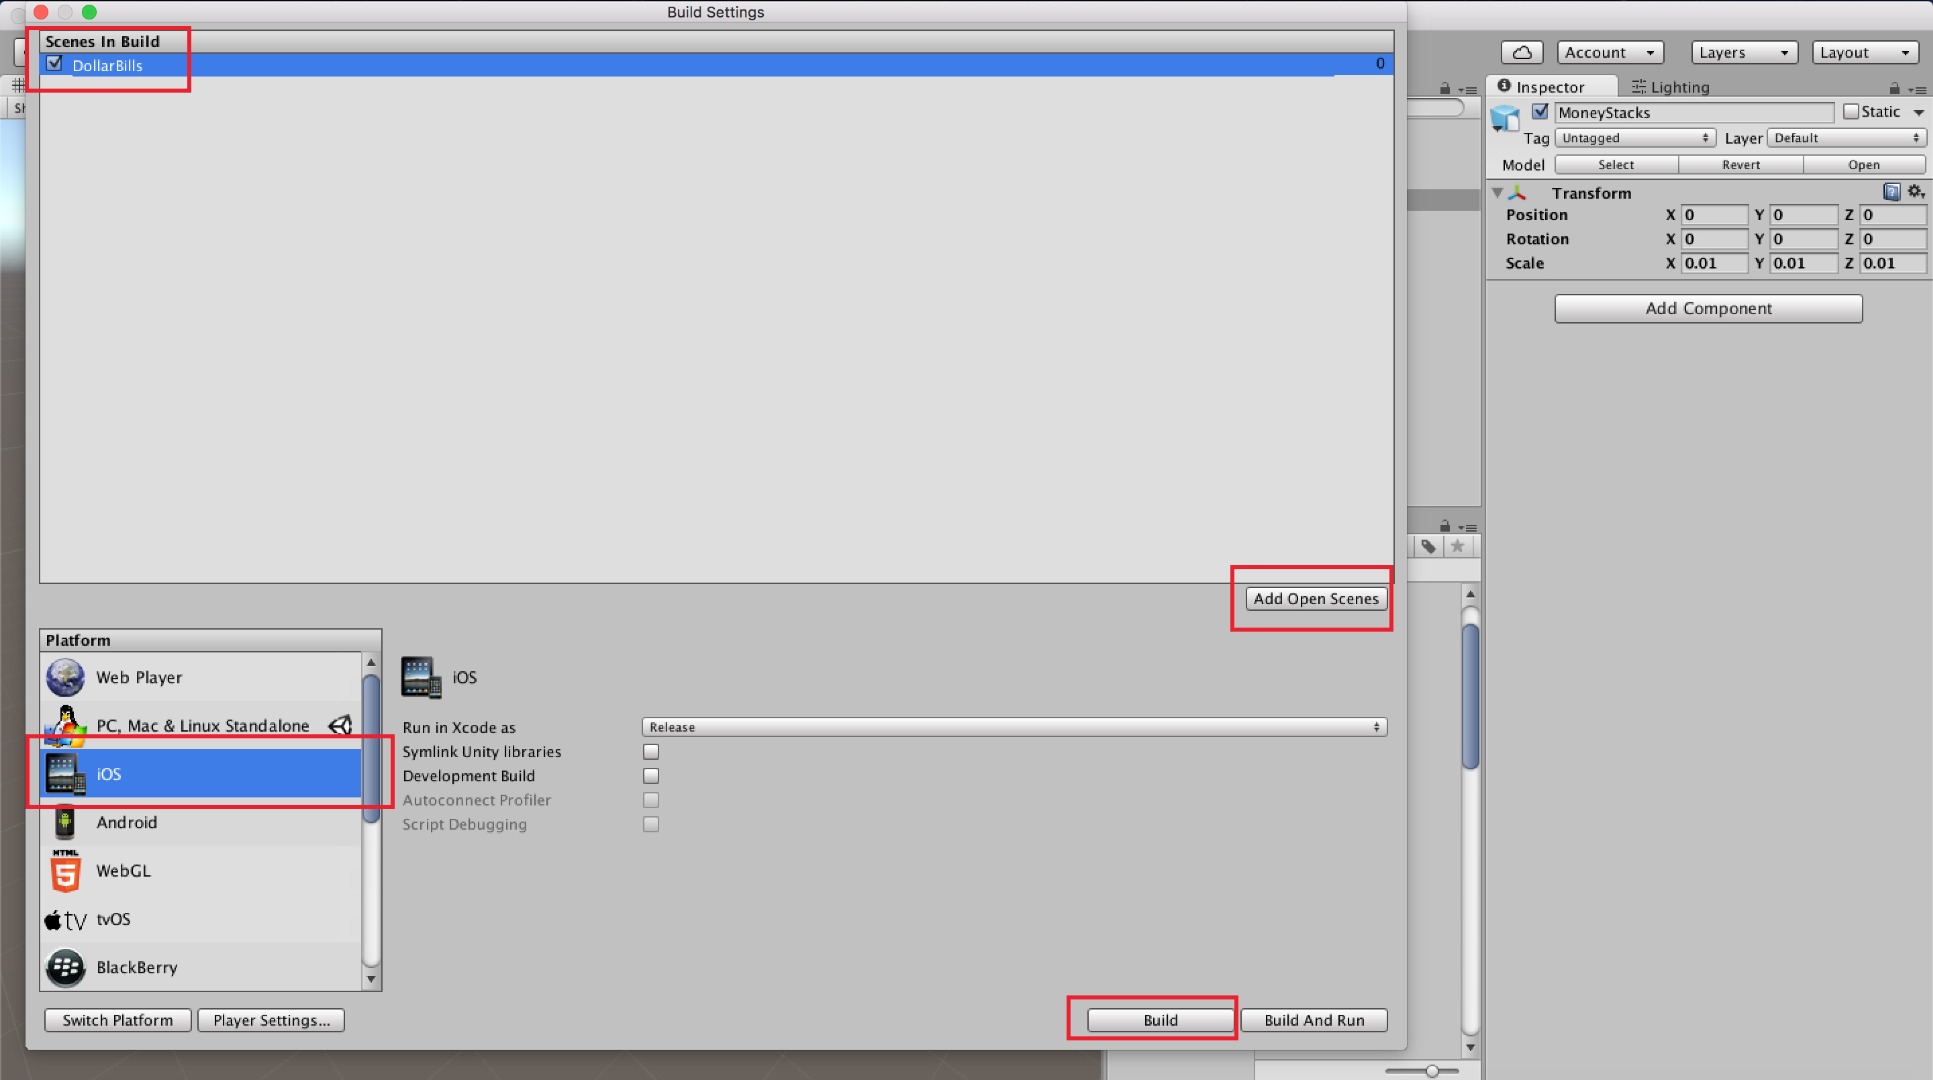Expand the Layout dropdown selector
This screenshot has width=1933, height=1080.
coord(1865,52)
